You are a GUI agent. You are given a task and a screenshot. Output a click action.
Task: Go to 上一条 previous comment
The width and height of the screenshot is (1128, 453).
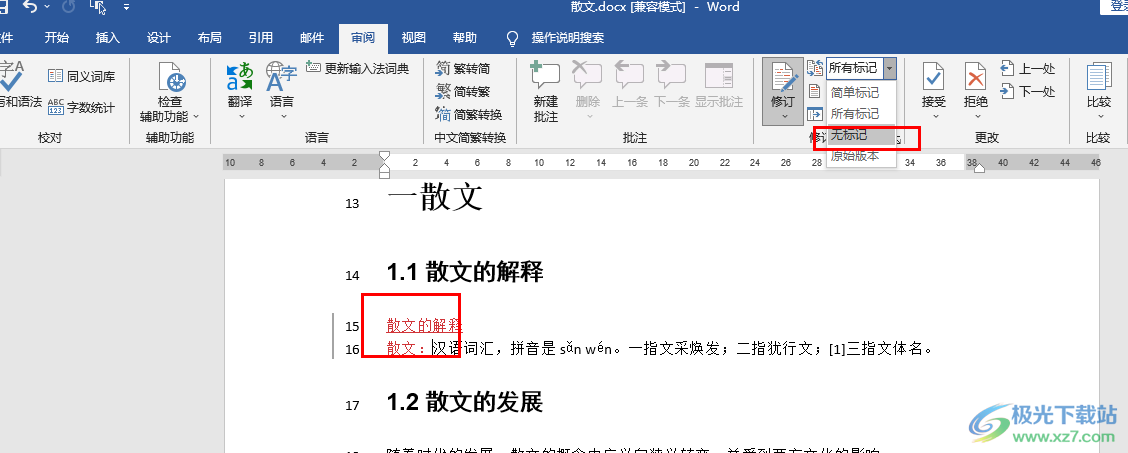[x=629, y=85]
